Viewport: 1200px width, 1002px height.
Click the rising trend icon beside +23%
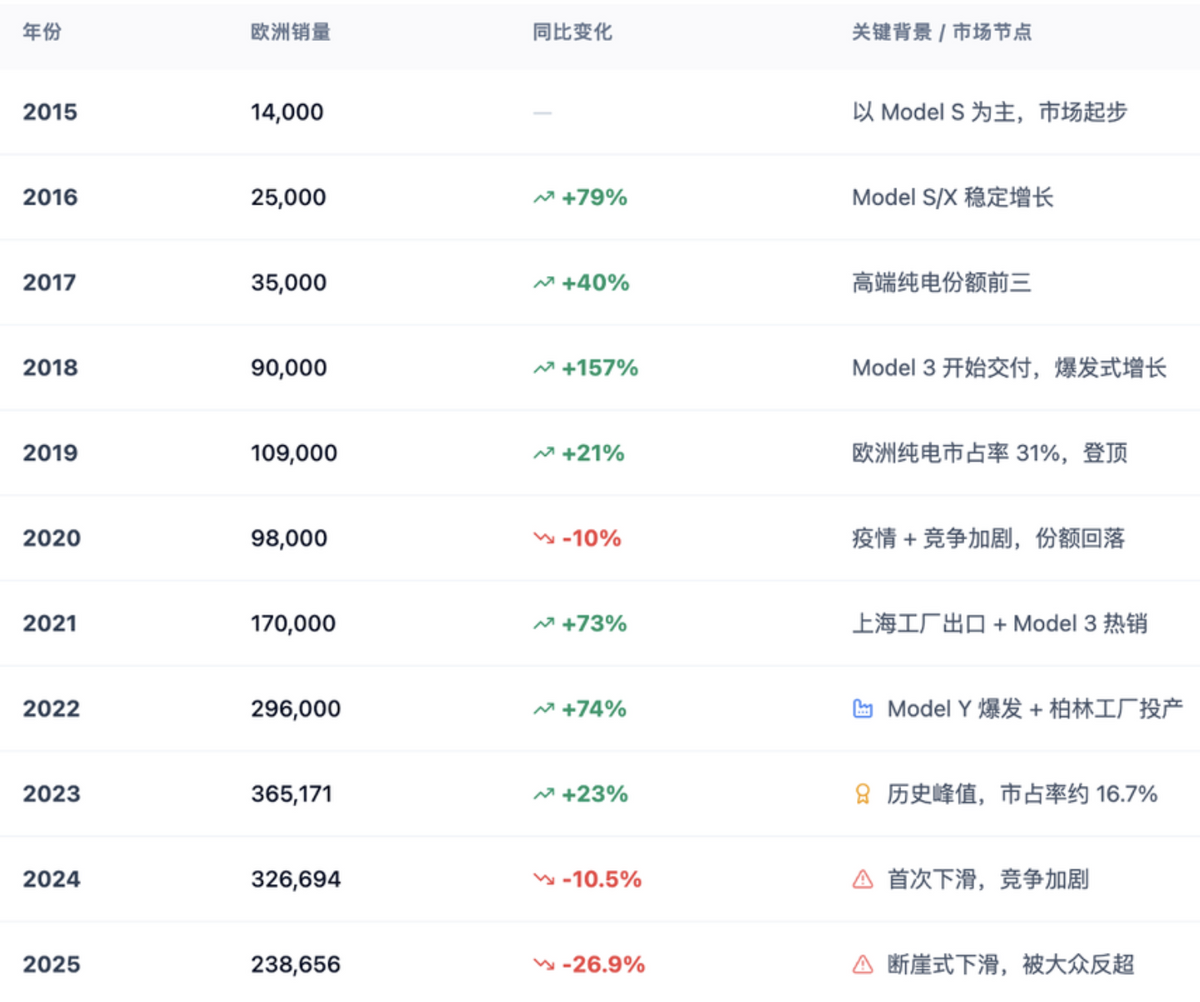point(543,794)
